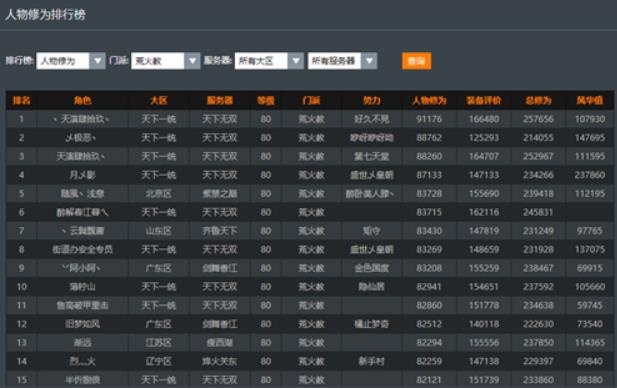Screen dimensions: 617x389
Task: Select the 风华值 value 59745
Action: click(x=589, y=306)
